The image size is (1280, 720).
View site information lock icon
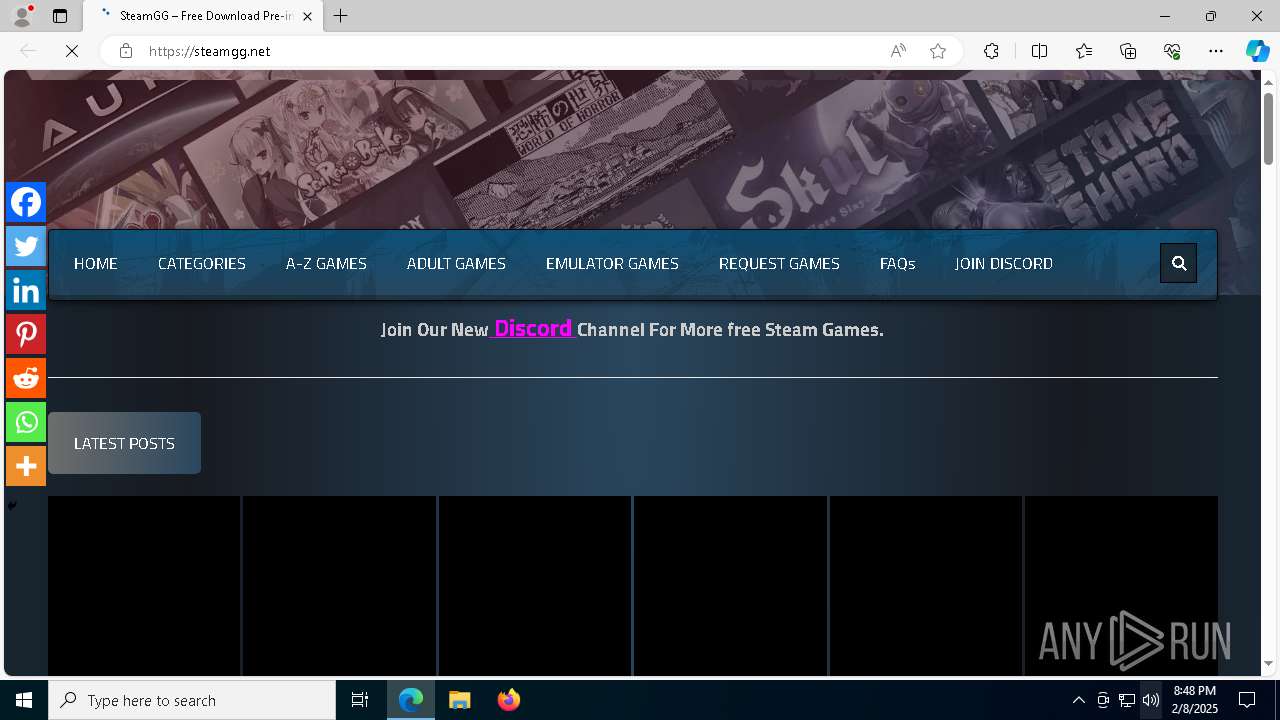click(x=126, y=51)
